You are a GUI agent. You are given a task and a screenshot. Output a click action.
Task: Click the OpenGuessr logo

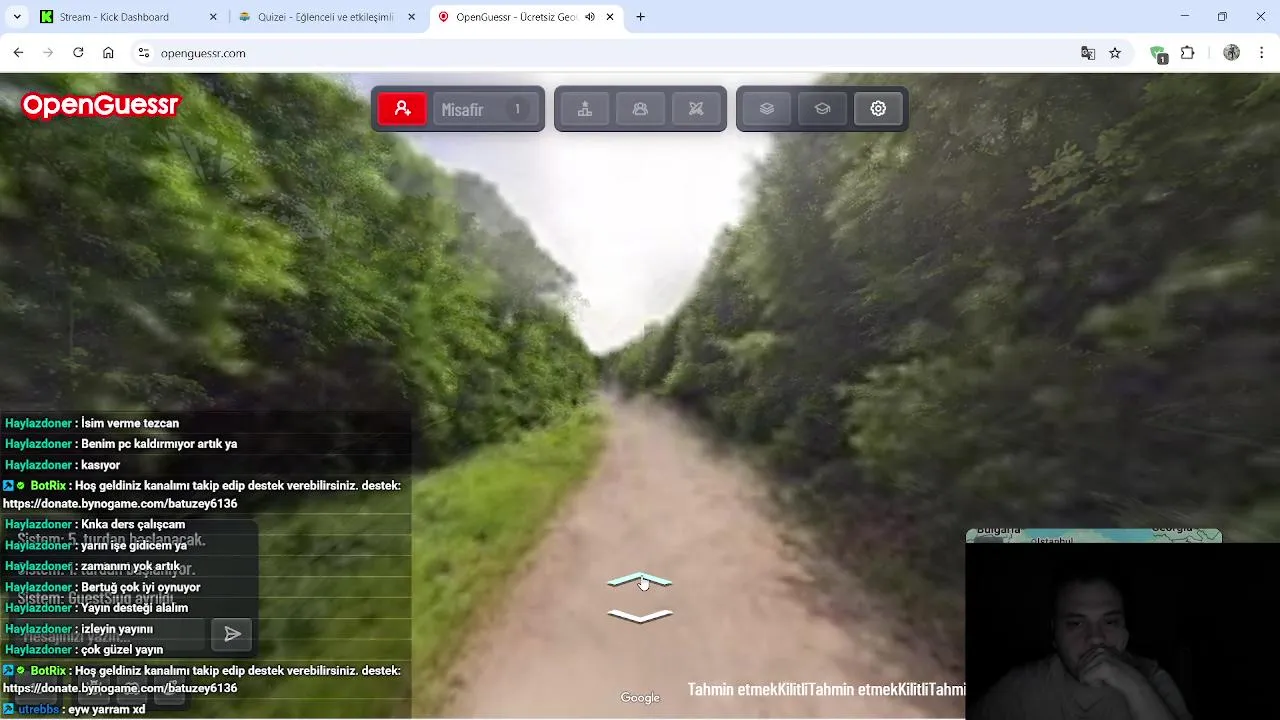(100, 105)
